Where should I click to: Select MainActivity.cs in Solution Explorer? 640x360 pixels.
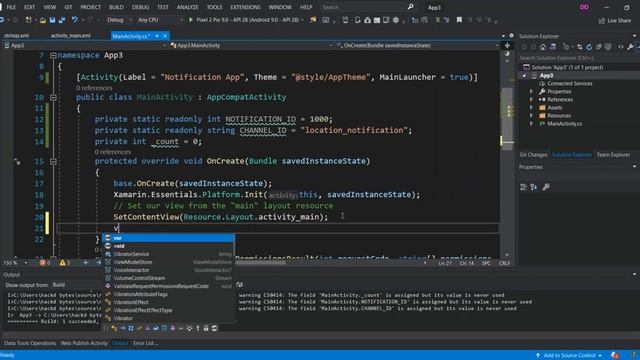tap(564, 124)
